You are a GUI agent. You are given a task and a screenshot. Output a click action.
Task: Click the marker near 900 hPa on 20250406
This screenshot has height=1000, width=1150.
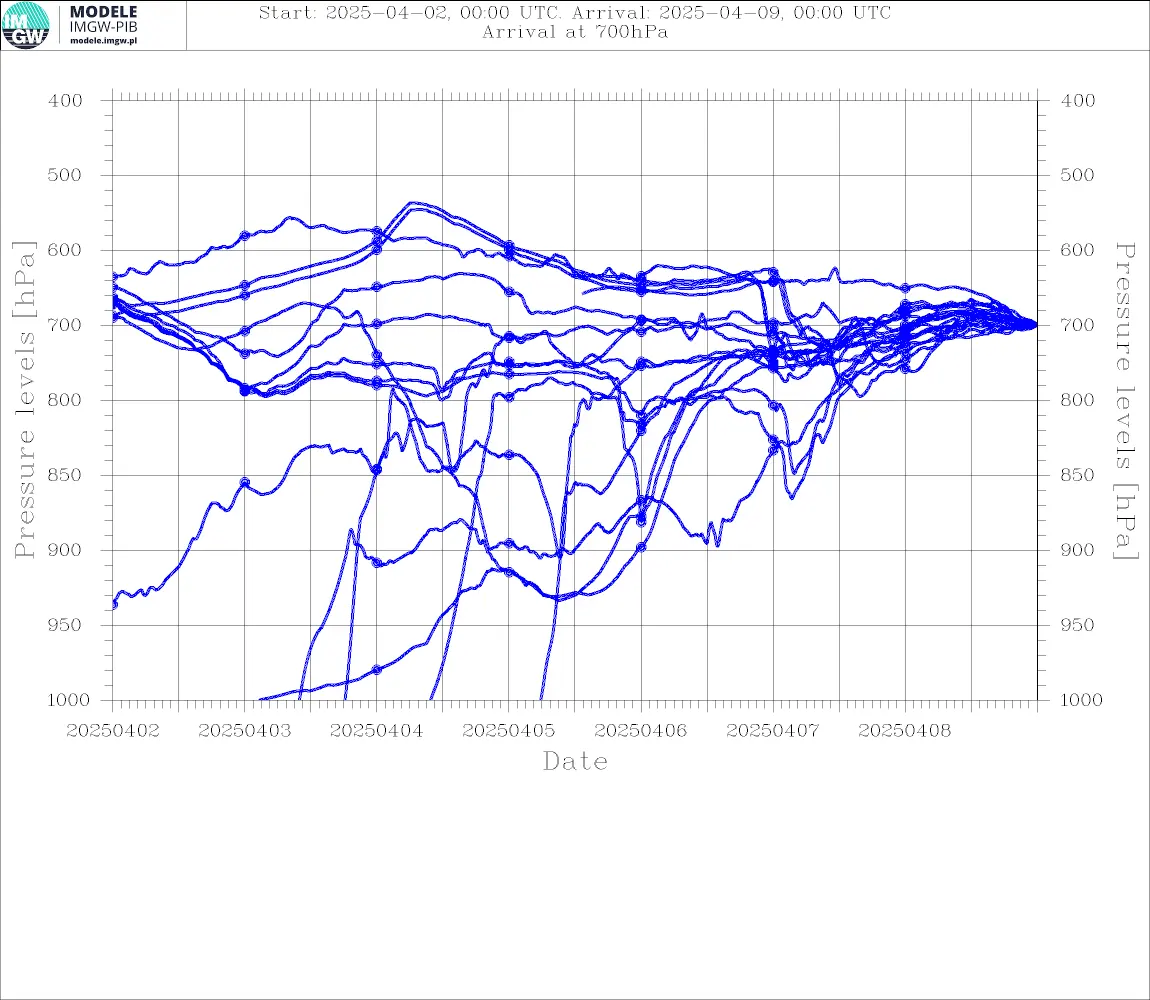coord(641,547)
